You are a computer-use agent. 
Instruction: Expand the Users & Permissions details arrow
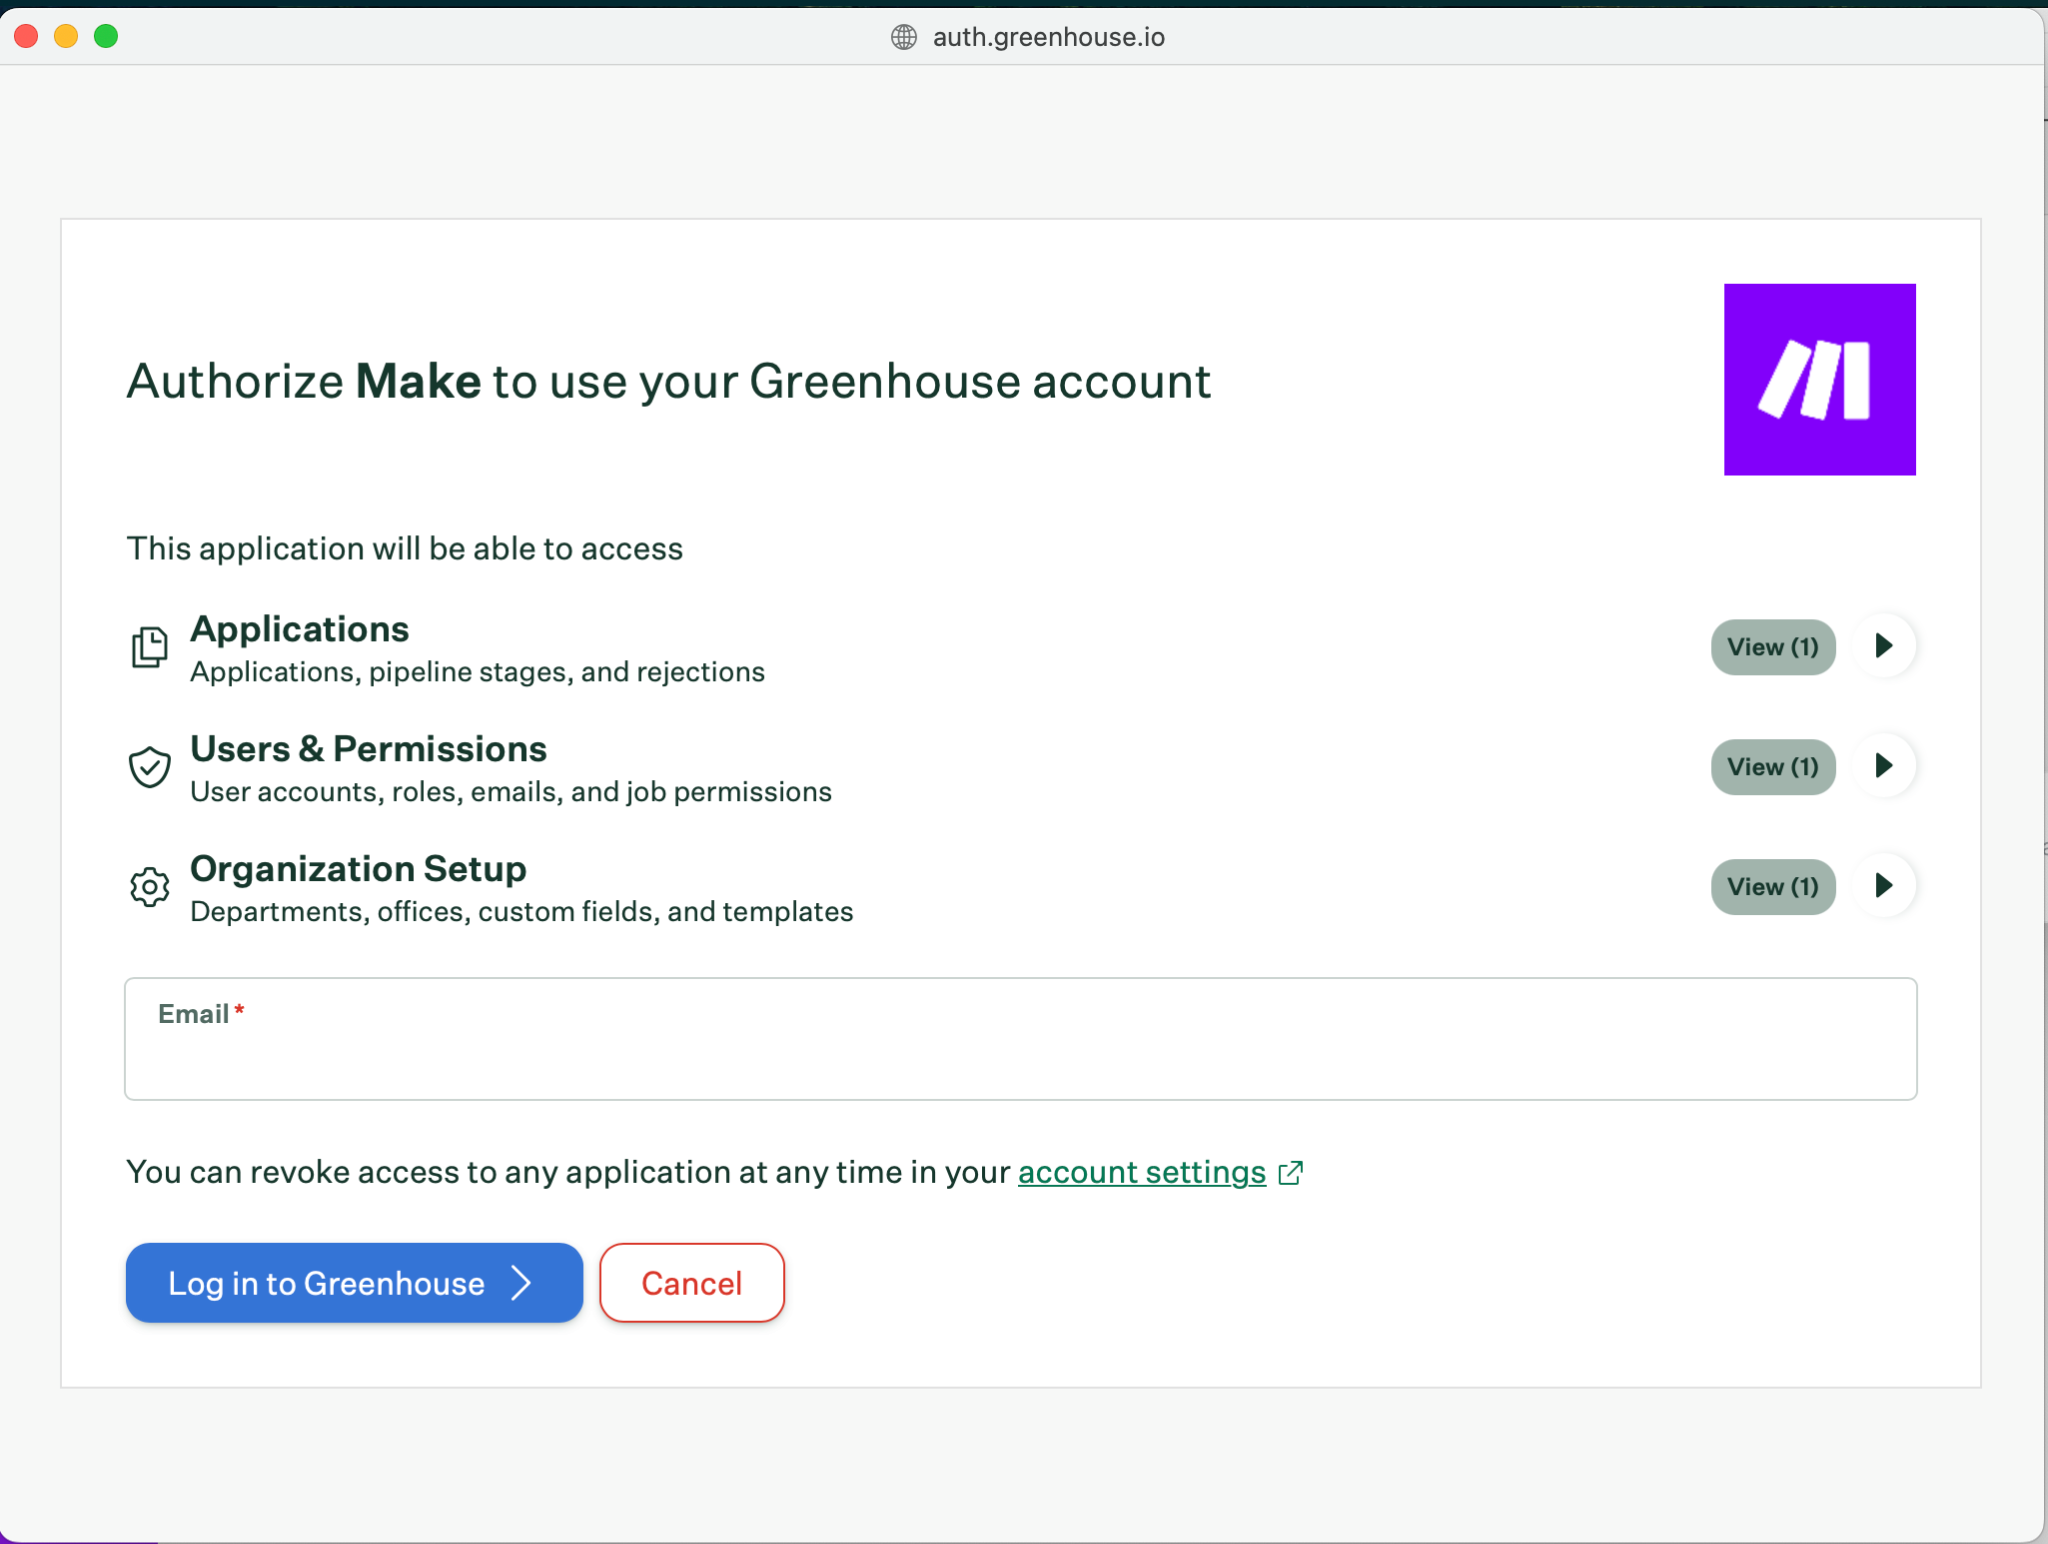[x=1884, y=766]
